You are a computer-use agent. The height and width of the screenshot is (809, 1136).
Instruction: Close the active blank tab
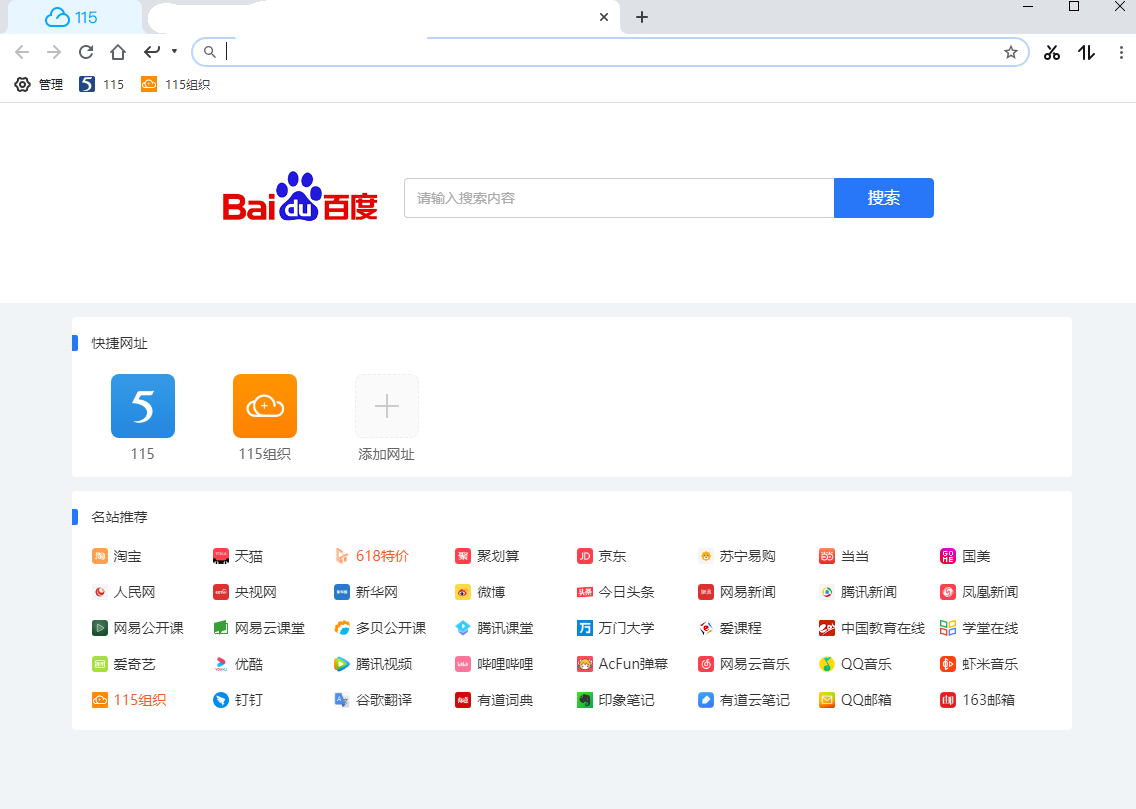pos(604,17)
